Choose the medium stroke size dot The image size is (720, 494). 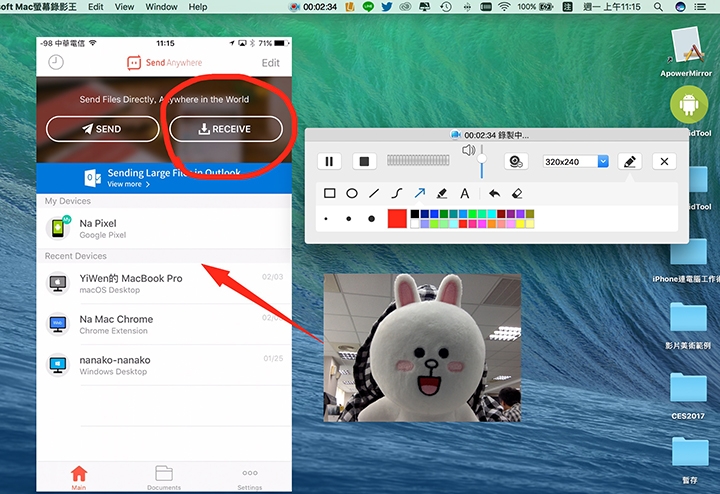click(349, 219)
